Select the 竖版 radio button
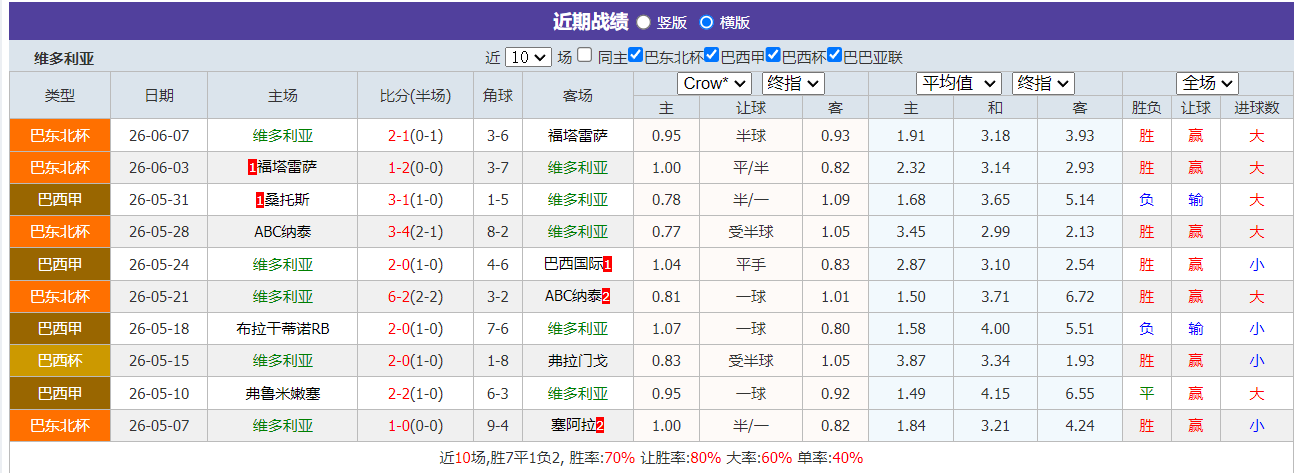This screenshot has height=473, width=1295. pyautogui.click(x=644, y=22)
